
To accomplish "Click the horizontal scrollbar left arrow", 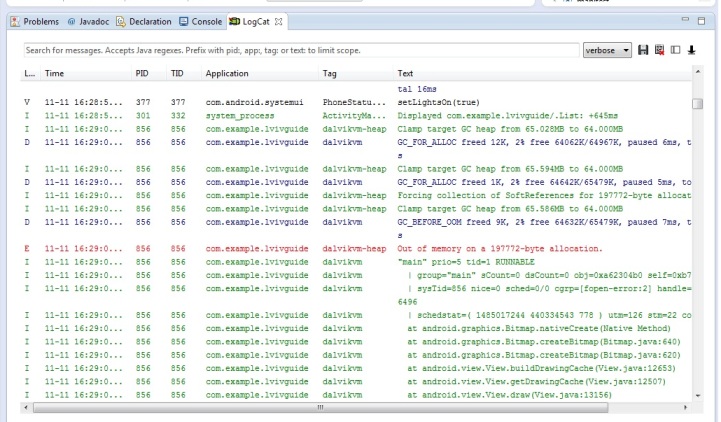I will pos(26,407).
